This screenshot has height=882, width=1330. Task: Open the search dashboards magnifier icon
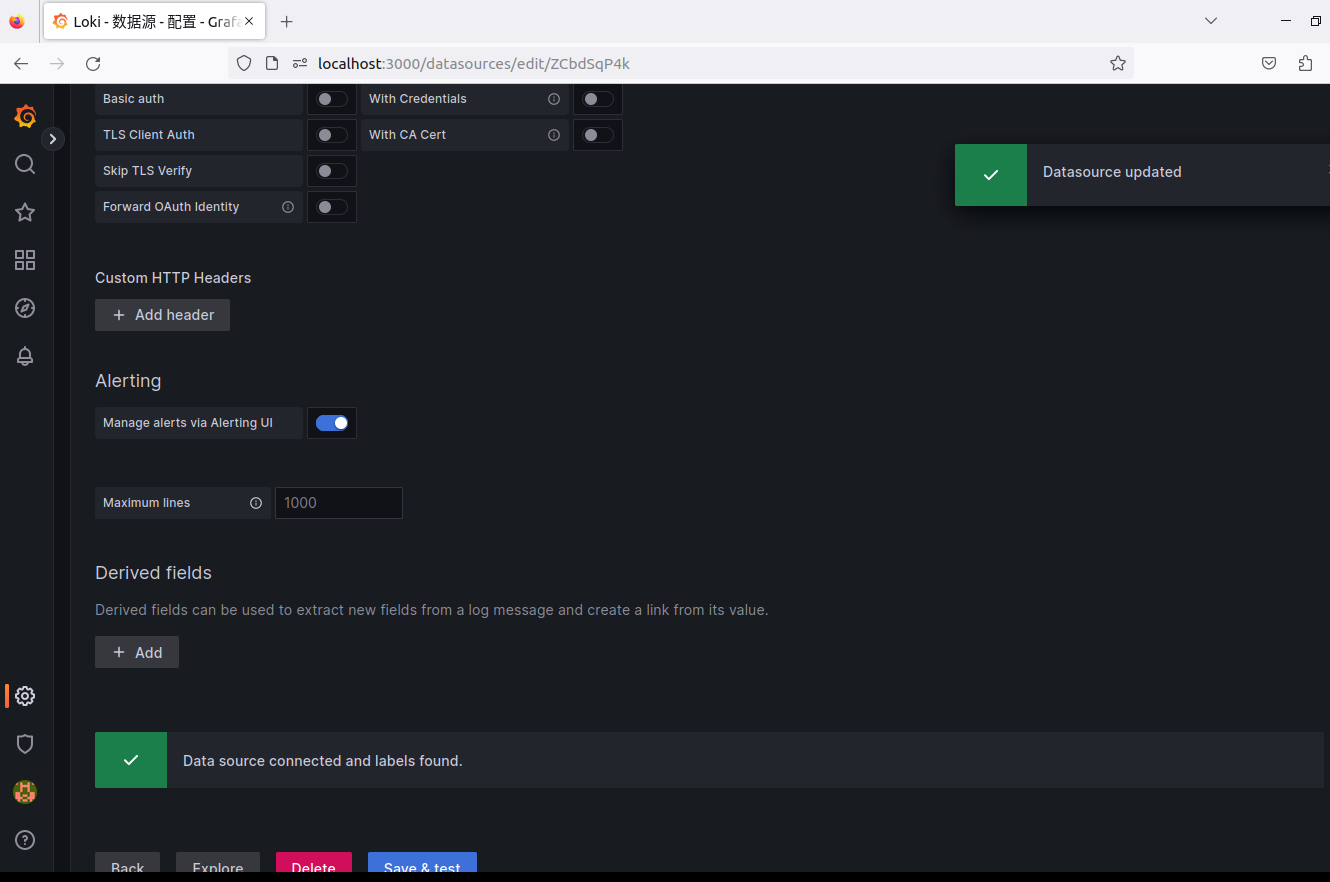pos(25,164)
